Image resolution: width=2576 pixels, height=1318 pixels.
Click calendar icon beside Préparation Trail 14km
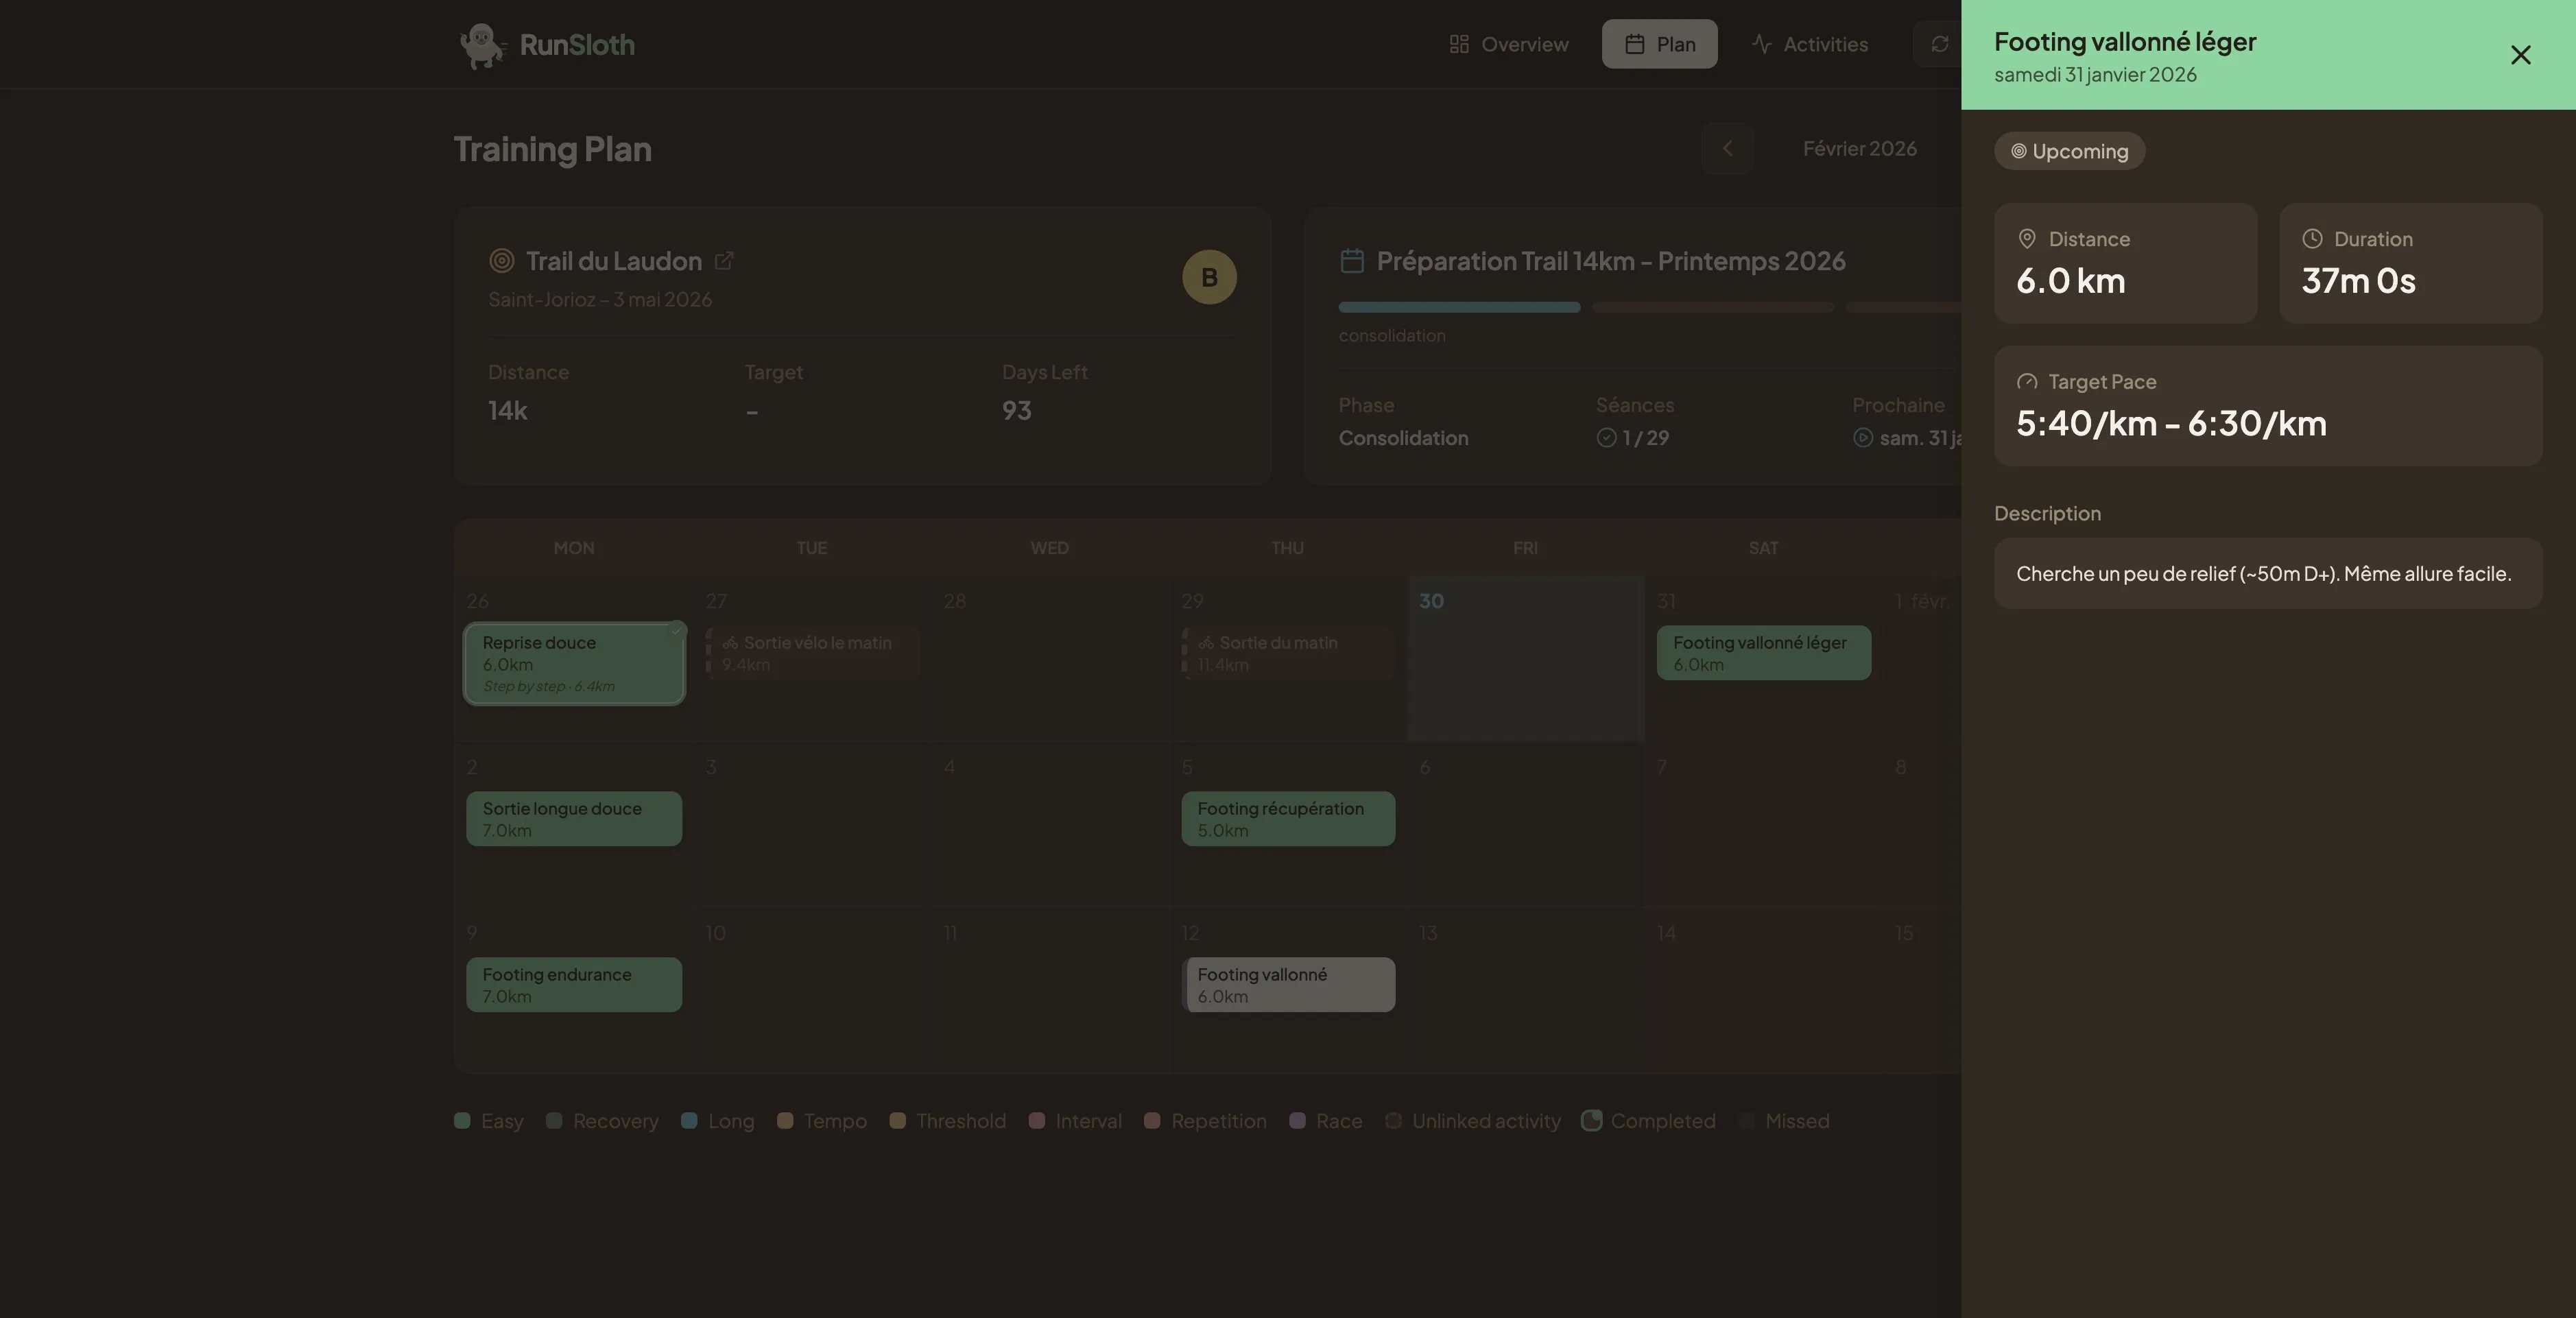[x=1351, y=261]
